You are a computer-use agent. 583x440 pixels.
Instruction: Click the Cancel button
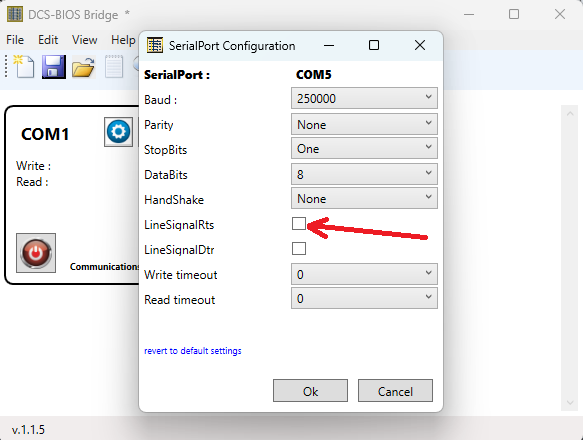tap(395, 391)
